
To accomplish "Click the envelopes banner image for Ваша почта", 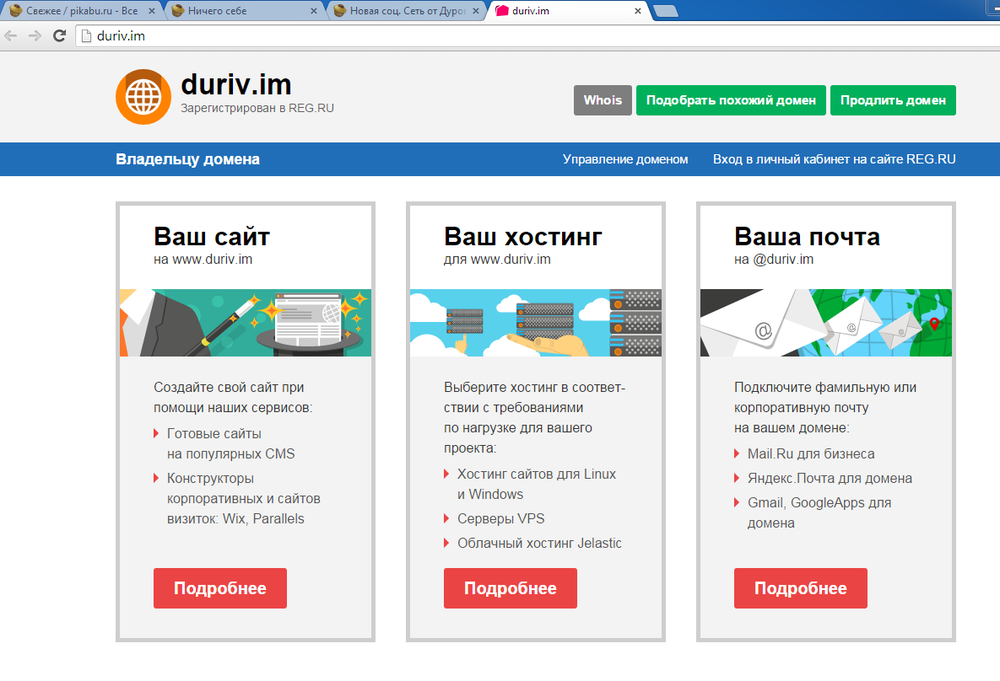I will coord(825,322).
